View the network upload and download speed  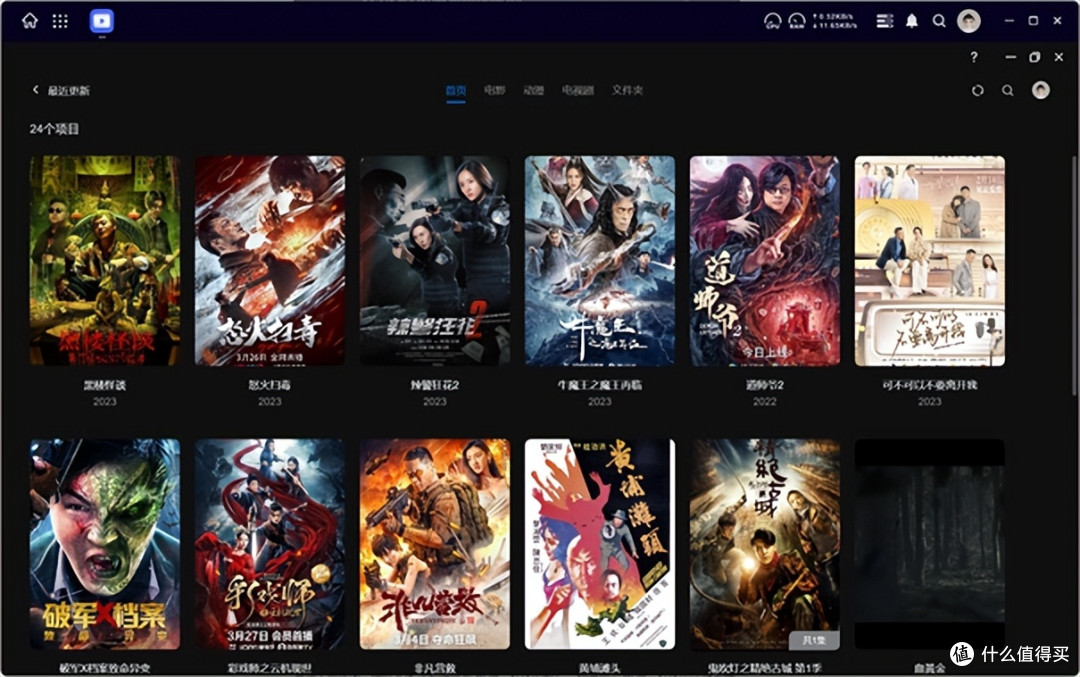click(x=834, y=21)
